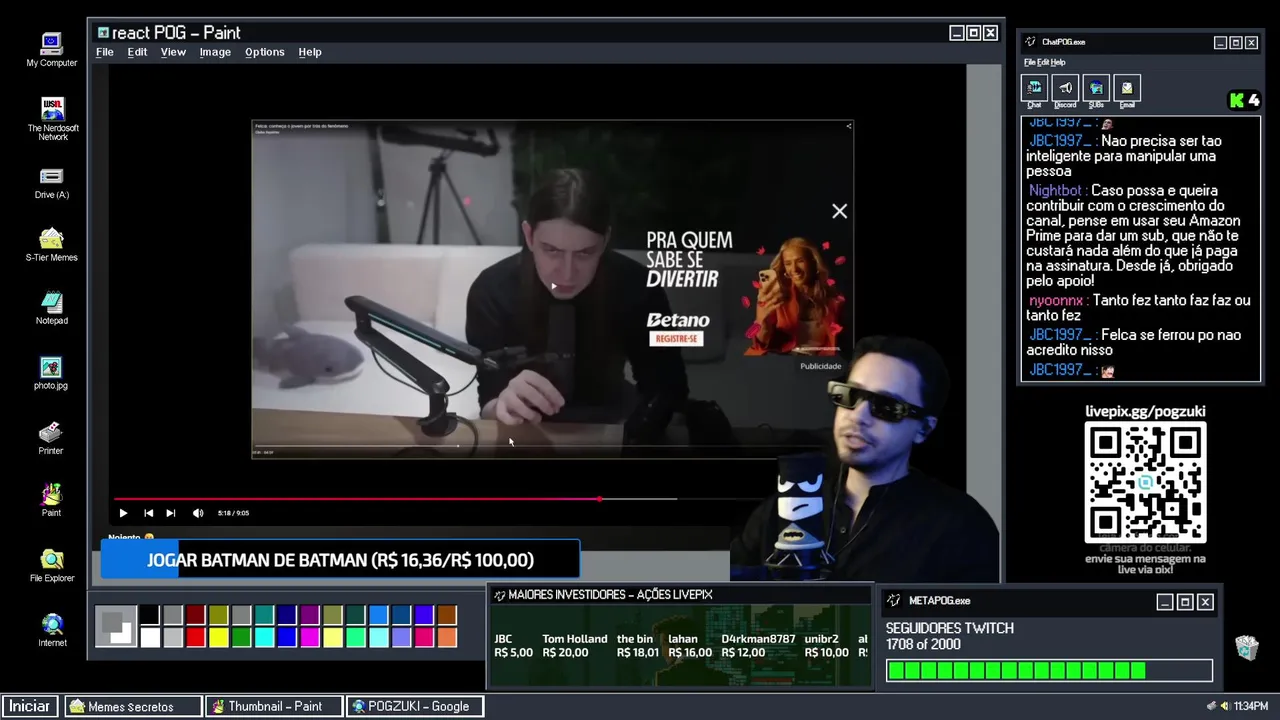The image size is (1280, 720).
Task: Click the livepix QR code
Action: tap(1145, 482)
